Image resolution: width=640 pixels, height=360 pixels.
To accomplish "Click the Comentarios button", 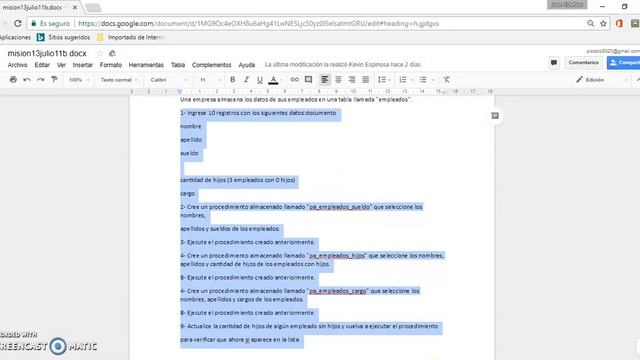I will pos(584,62).
